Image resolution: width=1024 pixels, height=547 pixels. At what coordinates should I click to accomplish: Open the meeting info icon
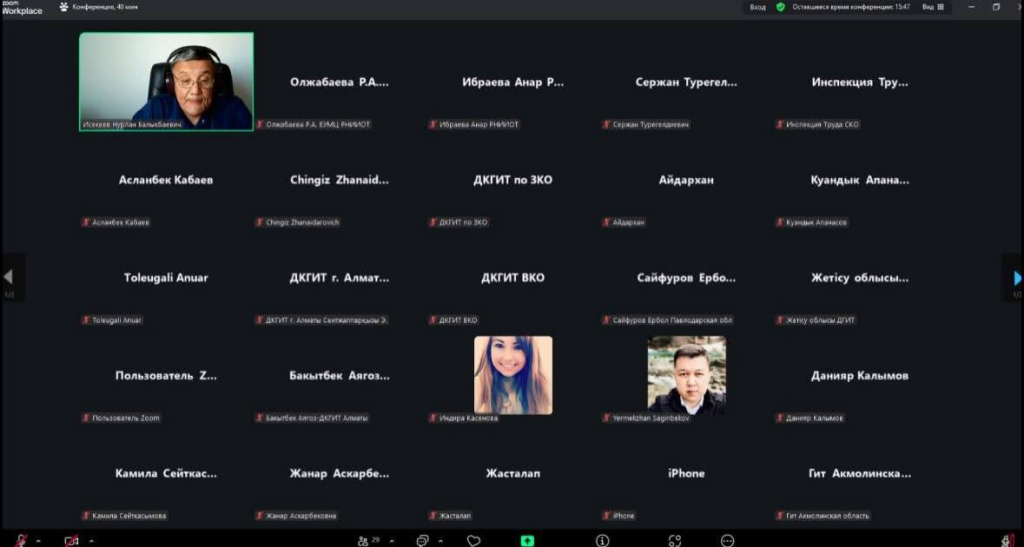click(602, 540)
